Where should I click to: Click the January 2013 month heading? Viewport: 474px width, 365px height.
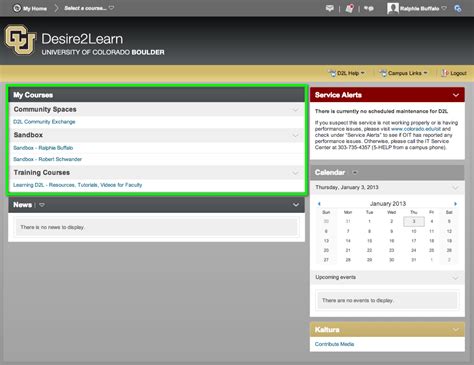point(388,203)
